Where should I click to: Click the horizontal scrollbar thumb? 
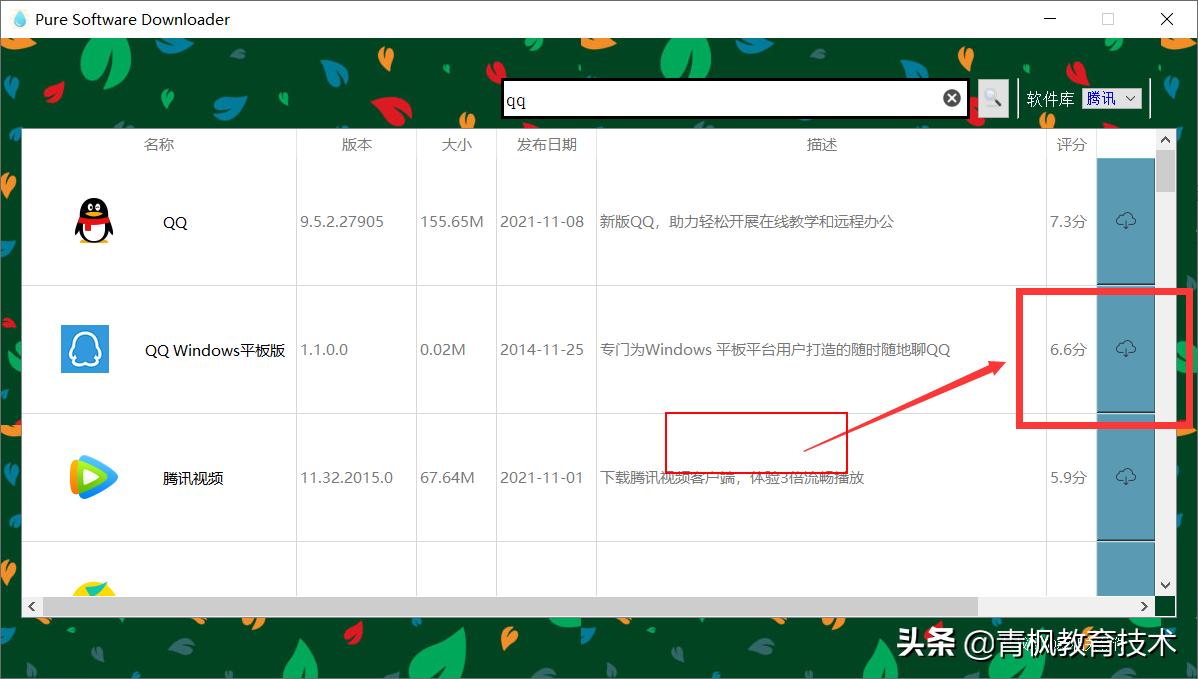pos(510,606)
